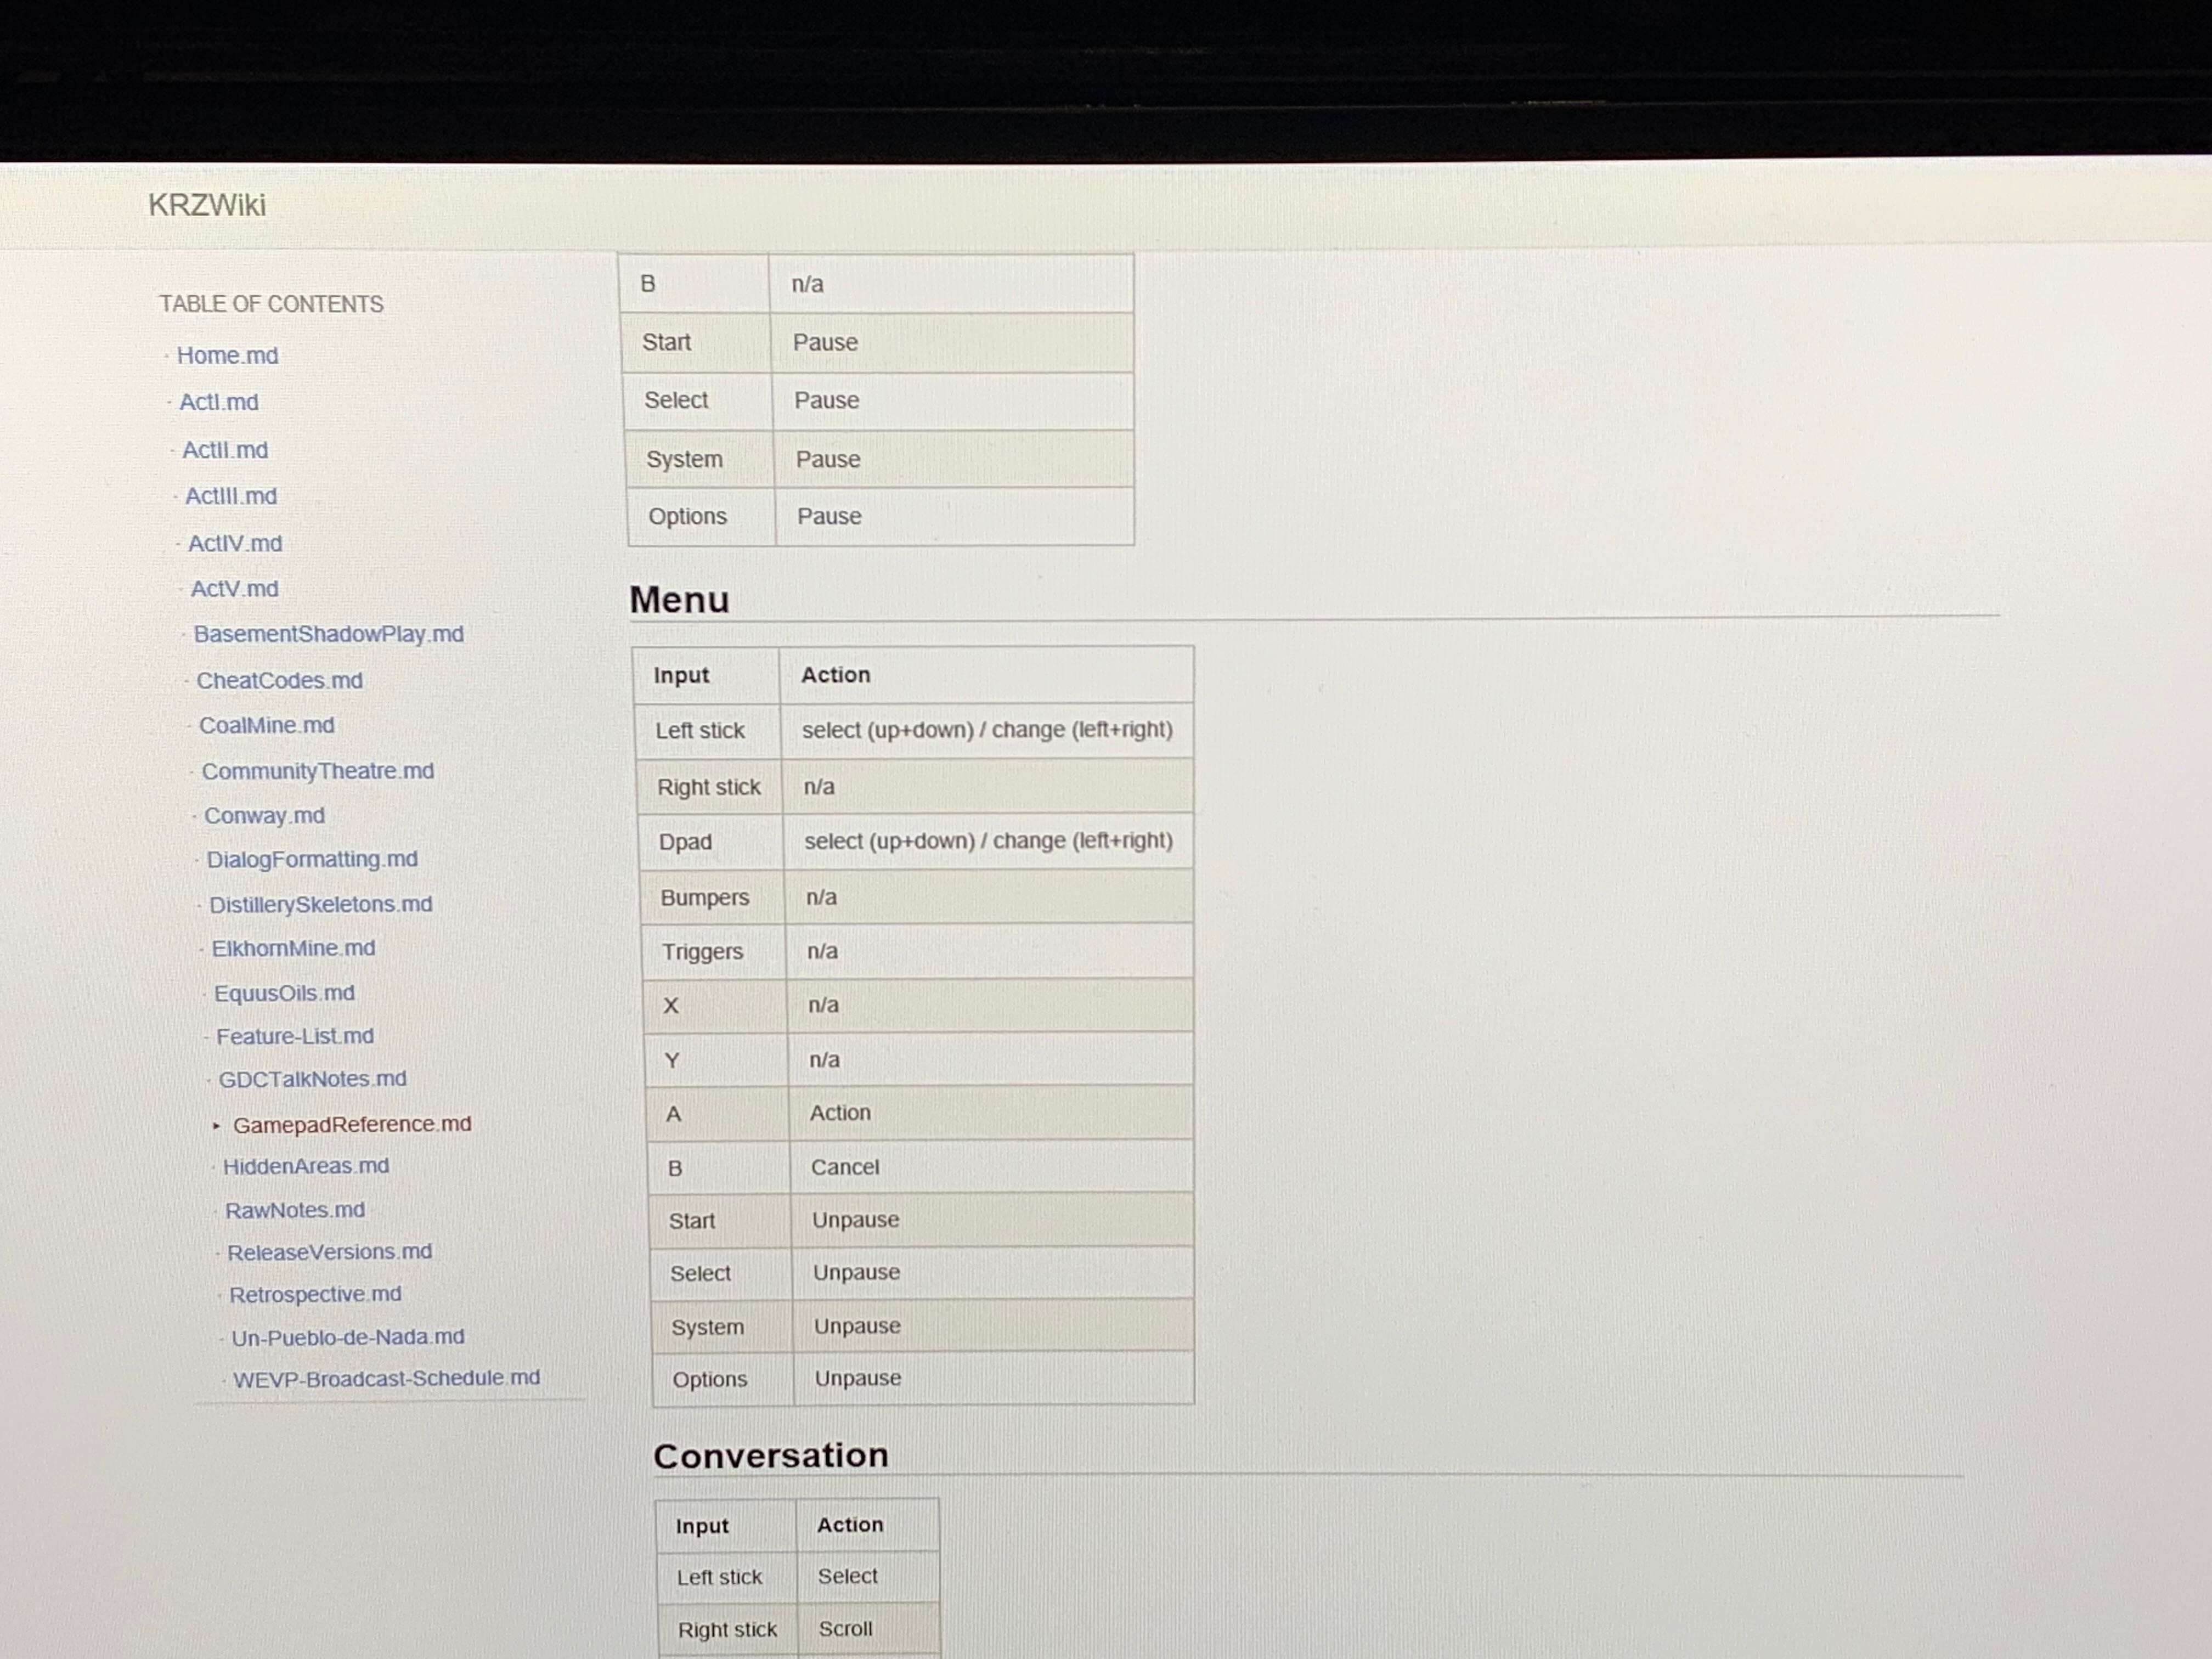This screenshot has height=1659, width=2212.
Task: Open the EquusOils.md page
Action: point(284,993)
